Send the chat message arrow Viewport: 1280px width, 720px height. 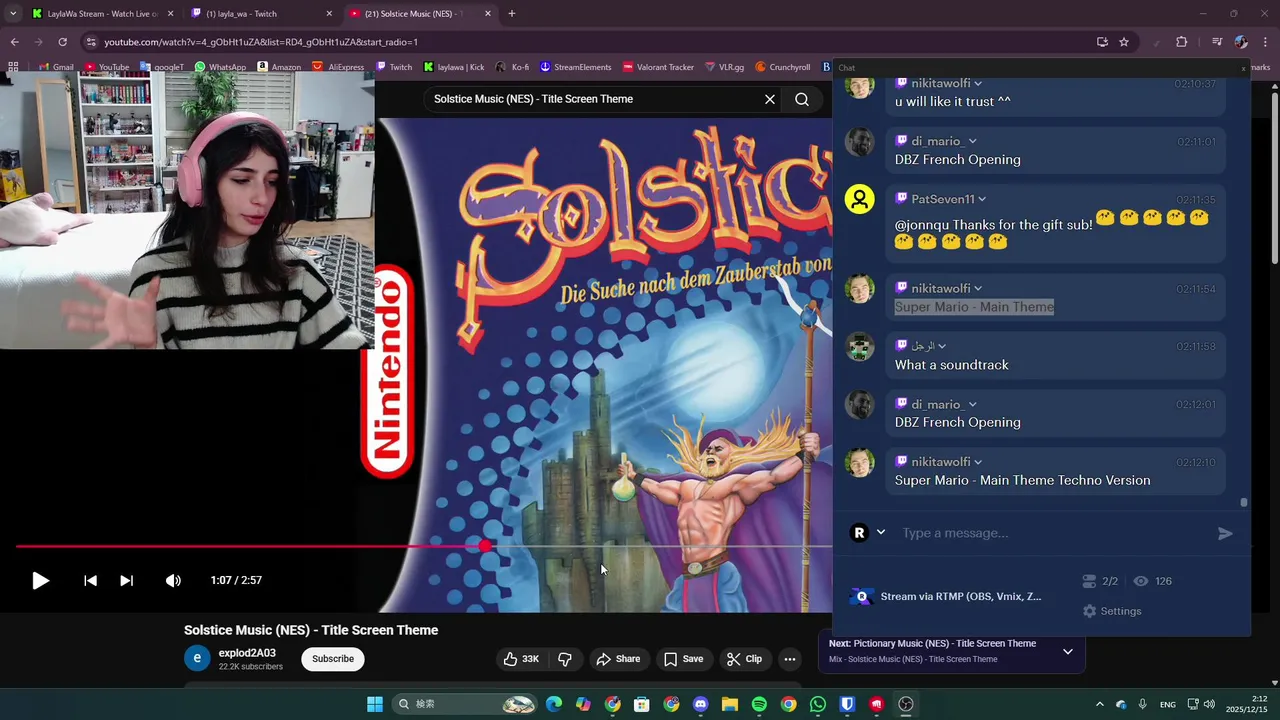click(x=1225, y=534)
